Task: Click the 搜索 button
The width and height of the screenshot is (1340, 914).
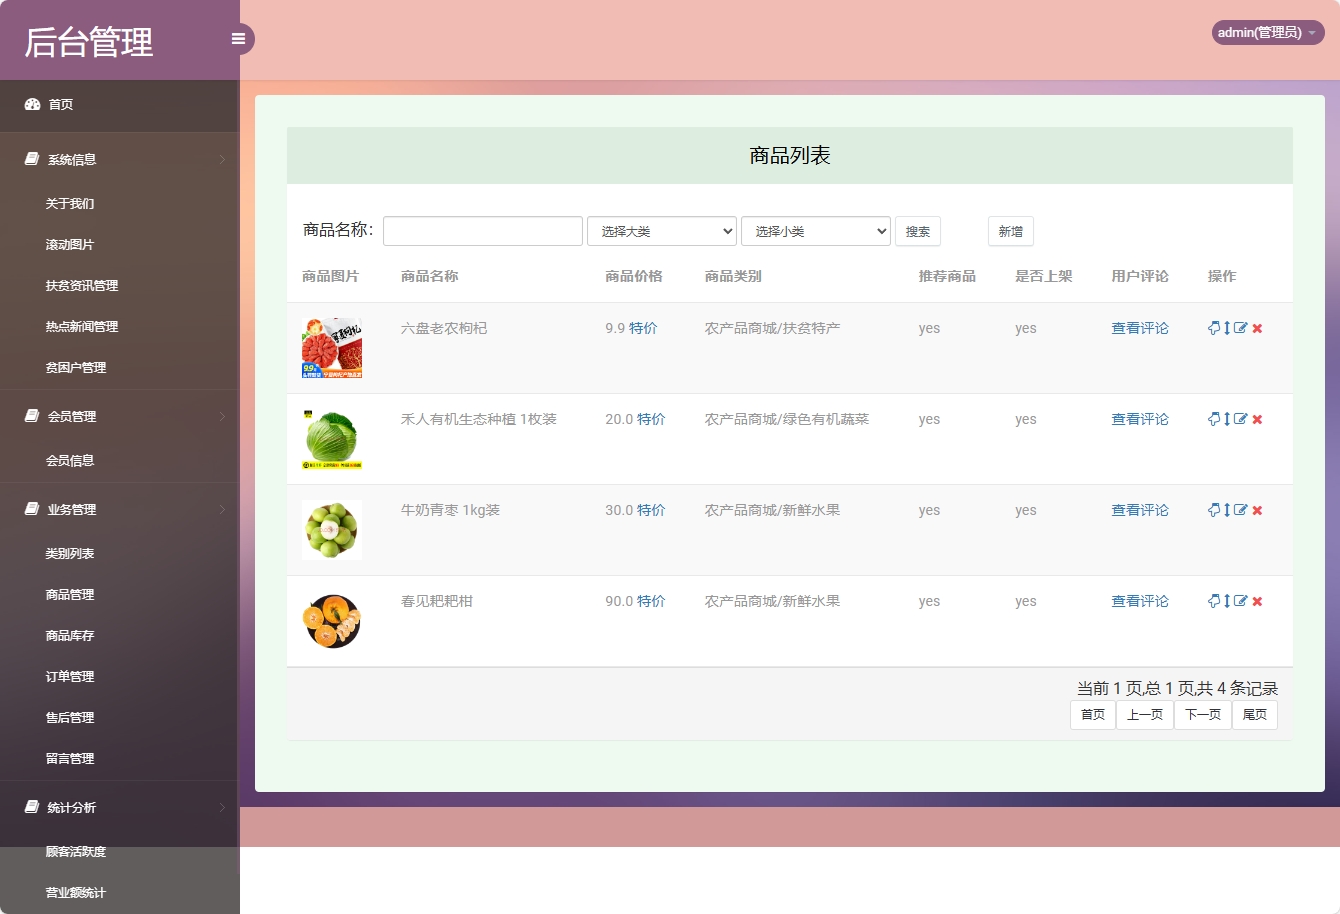Action: pyautogui.click(x=917, y=231)
